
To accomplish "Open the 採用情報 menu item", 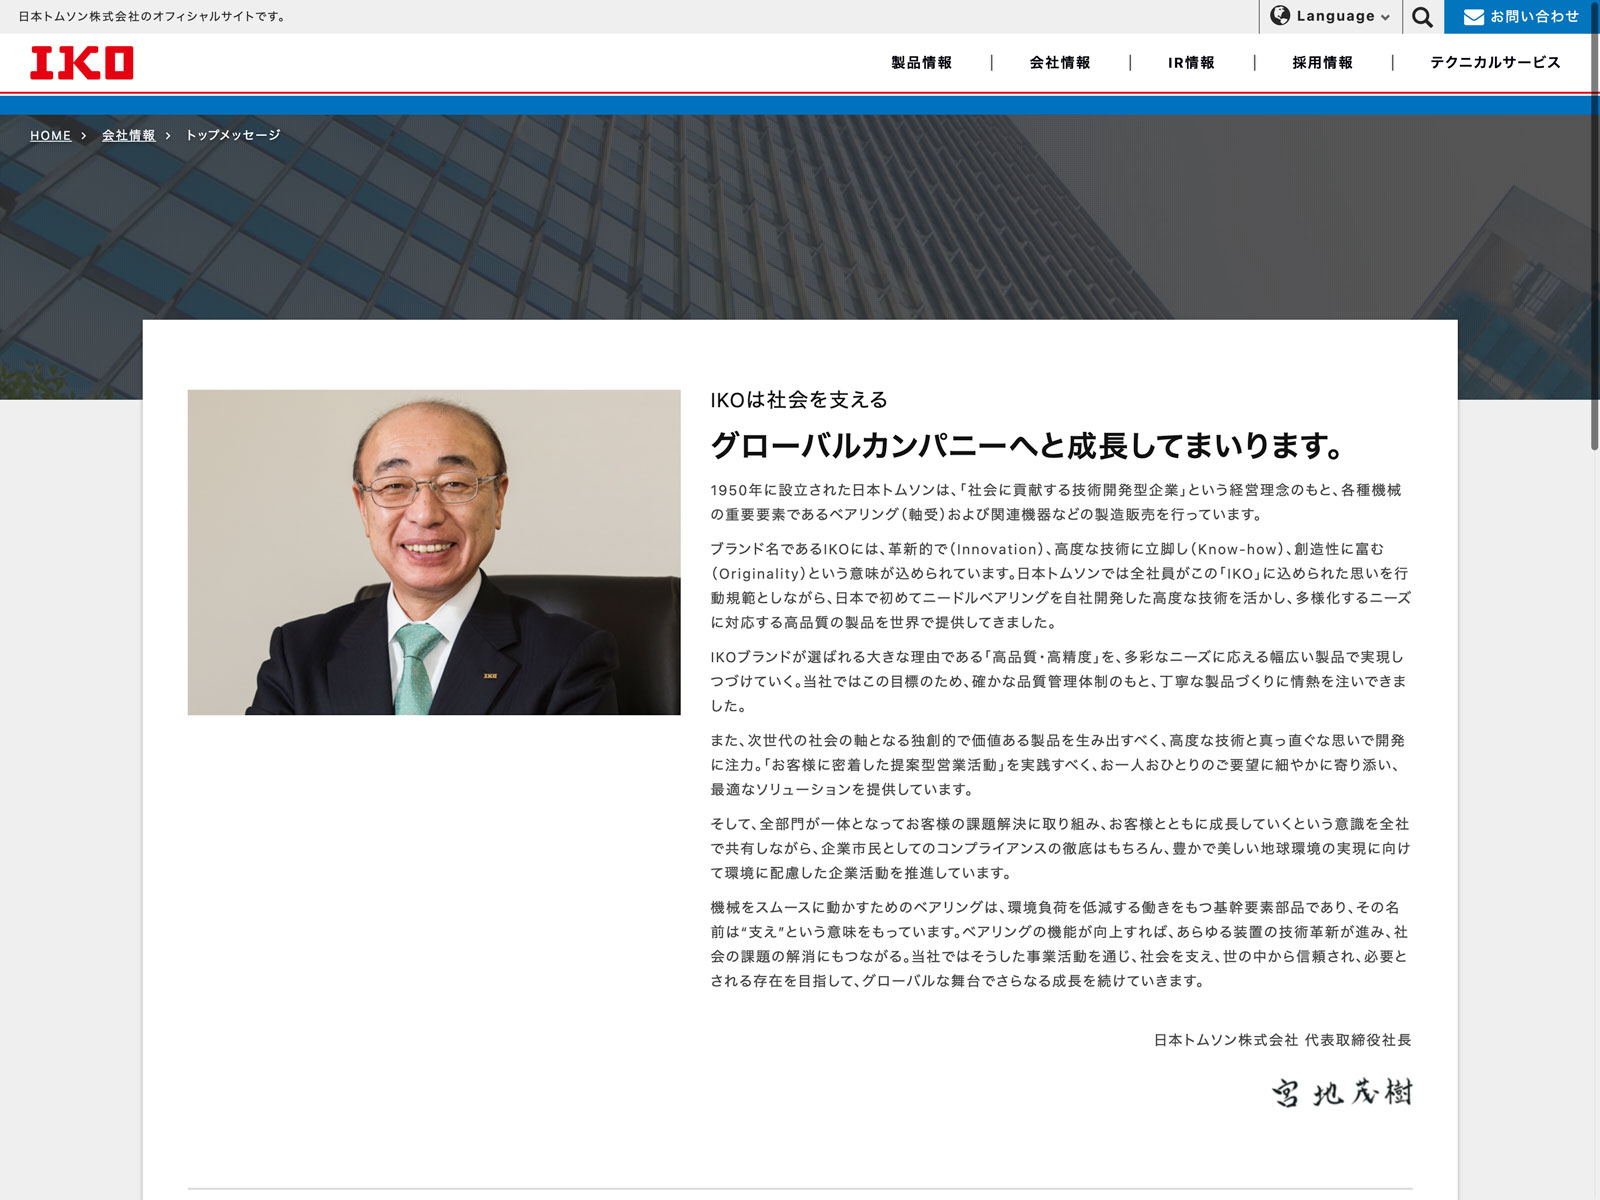I will click(1322, 63).
